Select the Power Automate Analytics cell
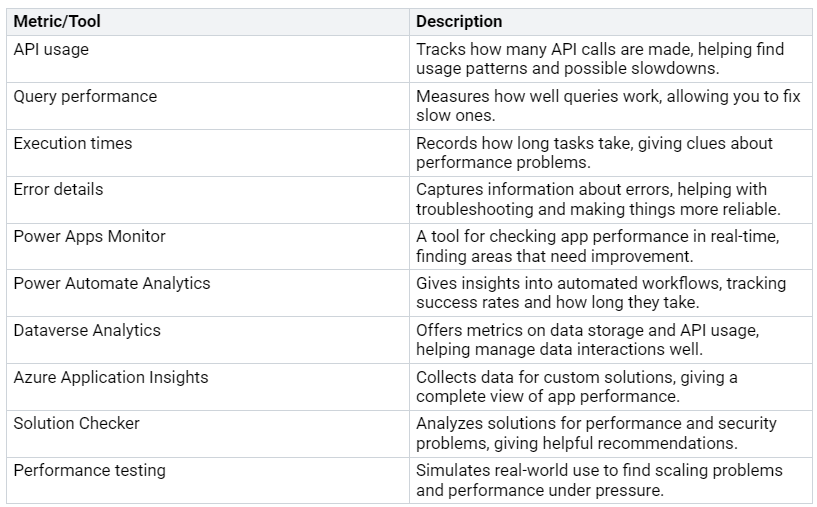Screen dimensions: 817x507 click(x=112, y=283)
